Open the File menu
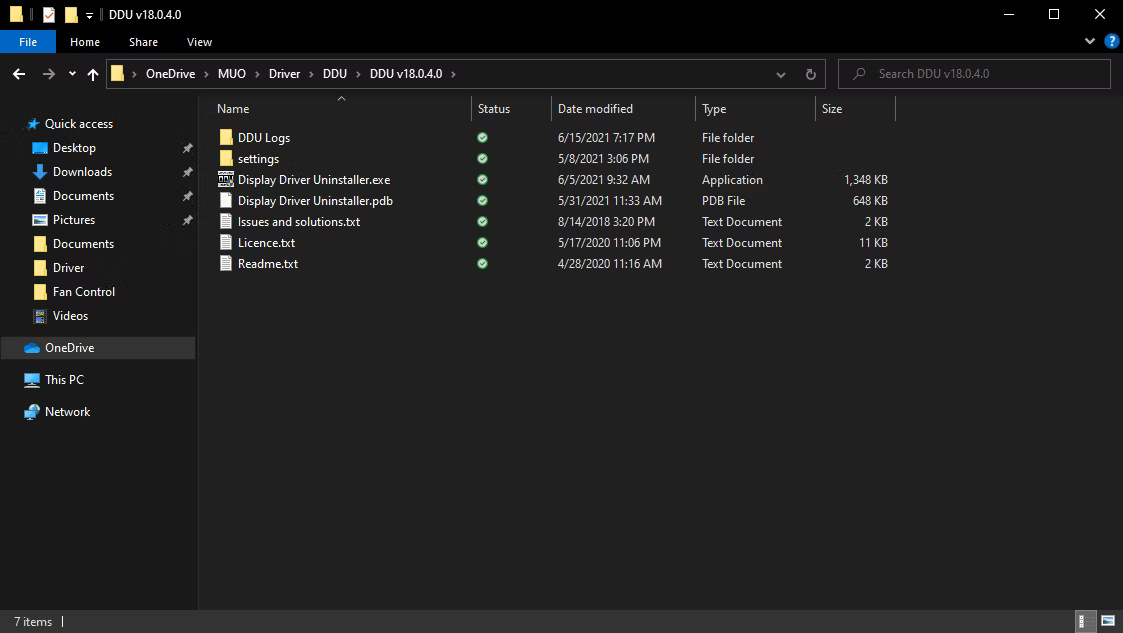The image size is (1123, 633). (28, 42)
